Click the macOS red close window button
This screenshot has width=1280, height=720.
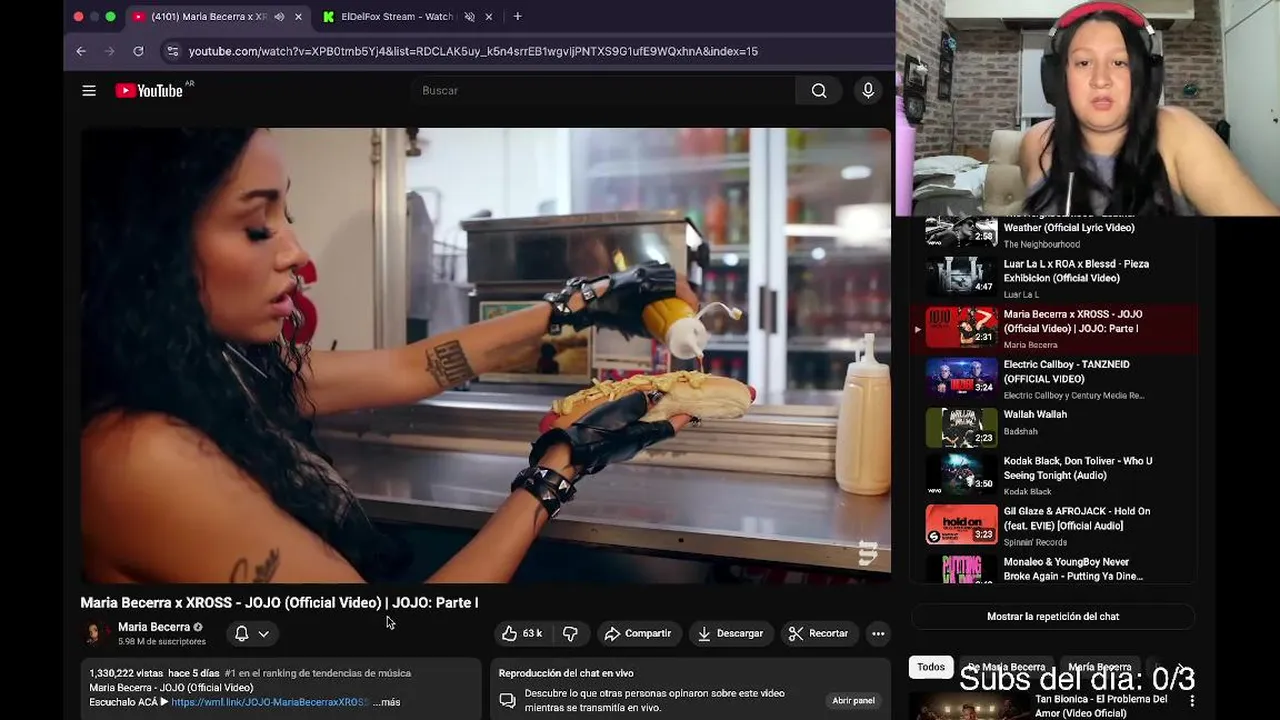[79, 17]
